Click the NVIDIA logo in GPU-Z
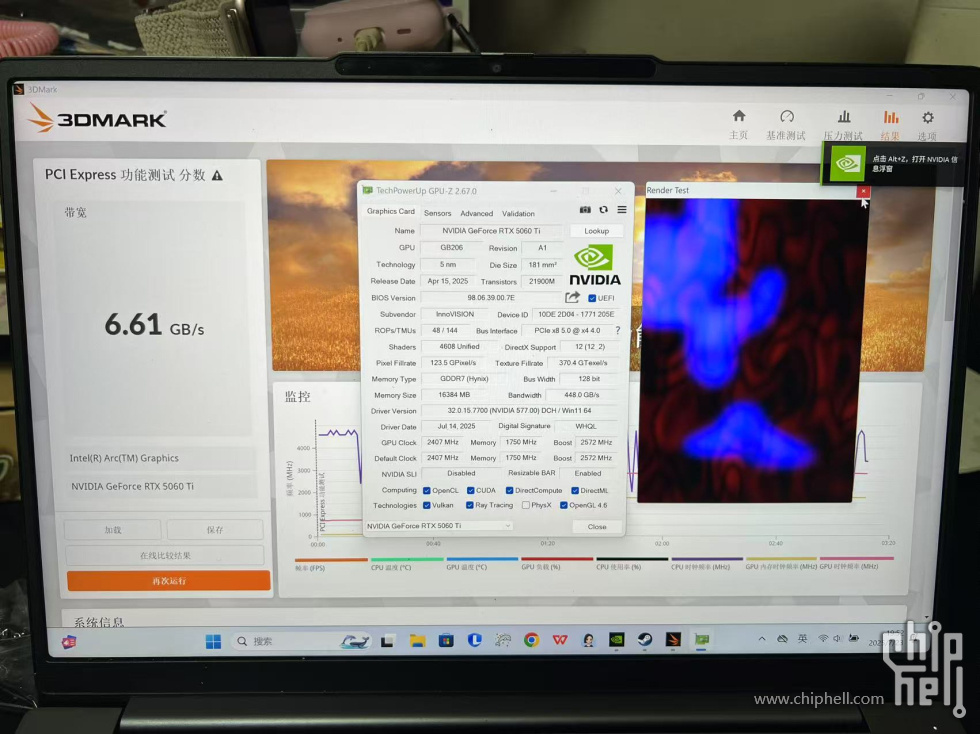The height and width of the screenshot is (734, 980). pyautogui.click(x=594, y=265)
